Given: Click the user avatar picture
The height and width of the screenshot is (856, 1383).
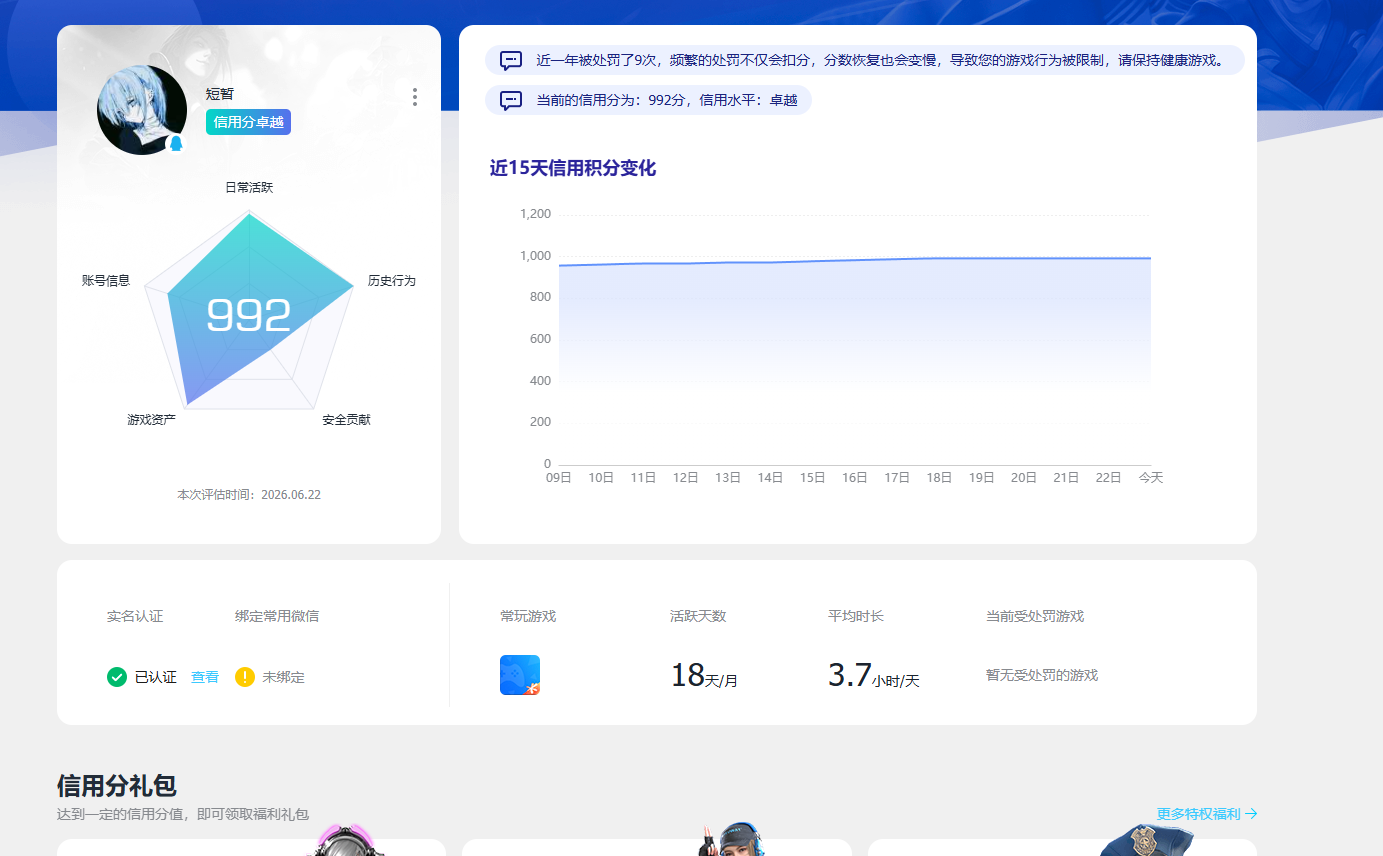Looking at the screenshot, I should click(x=142, y=110).
